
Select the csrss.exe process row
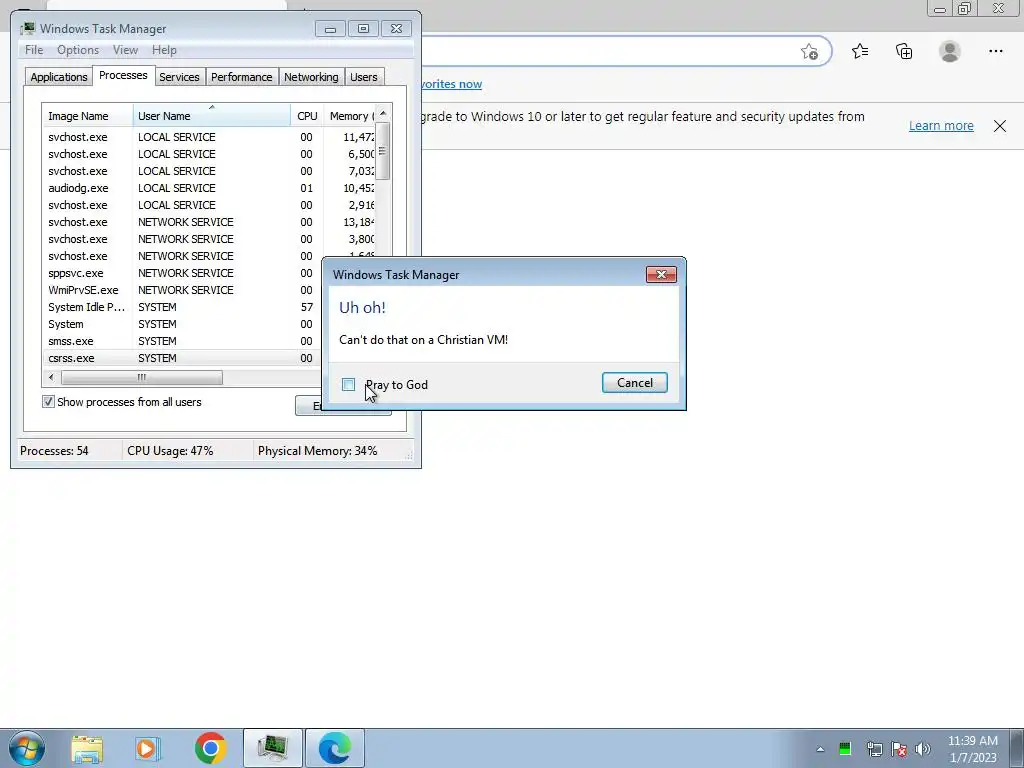tap(182, 358)
